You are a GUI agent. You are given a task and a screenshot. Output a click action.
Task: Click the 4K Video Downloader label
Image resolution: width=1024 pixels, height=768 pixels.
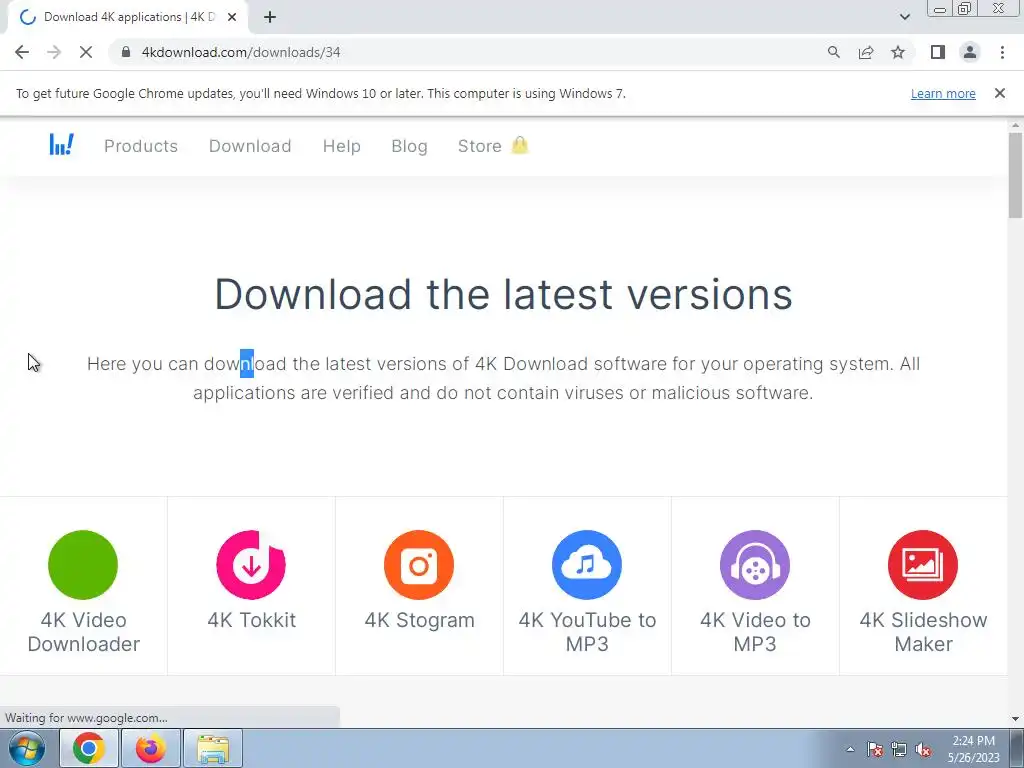pos(84,632)
